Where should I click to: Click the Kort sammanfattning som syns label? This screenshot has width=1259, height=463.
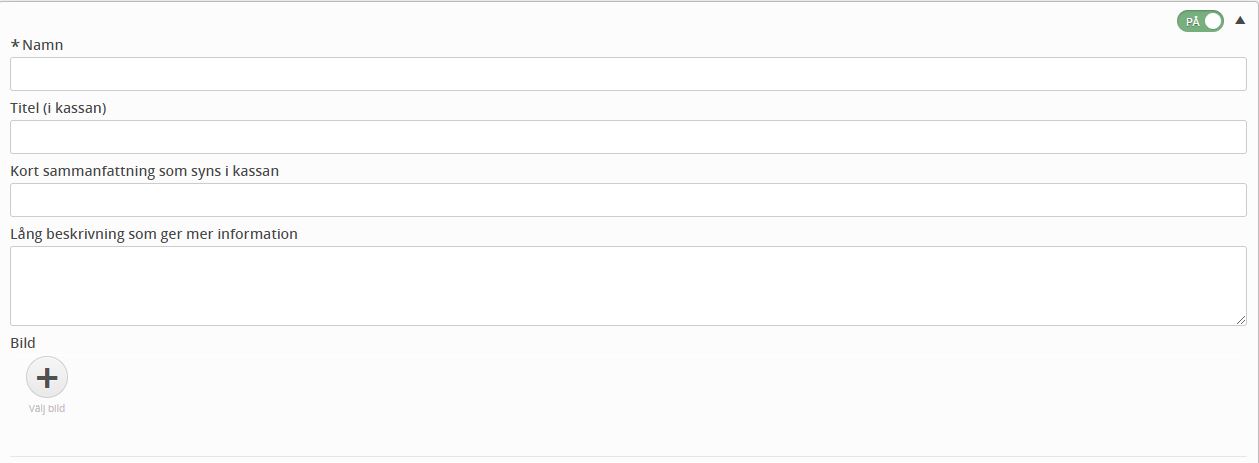click(144, 171)
